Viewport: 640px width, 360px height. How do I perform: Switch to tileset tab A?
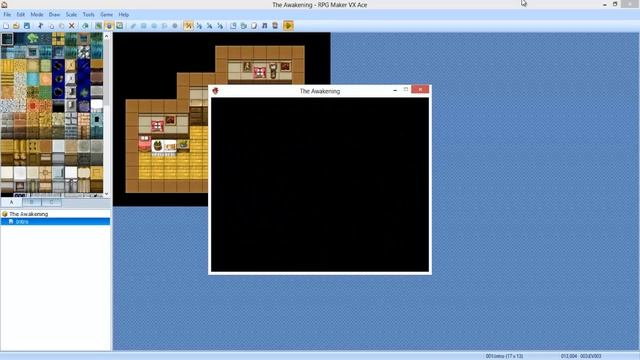(x=11, y=202)
